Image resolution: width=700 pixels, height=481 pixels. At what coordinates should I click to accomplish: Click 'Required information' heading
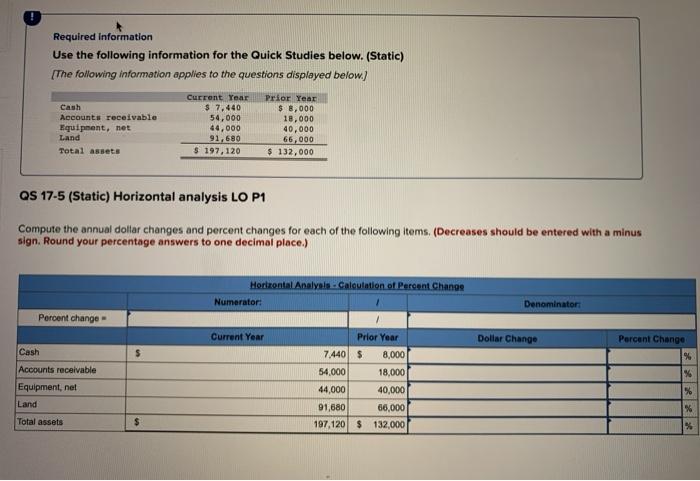tap(103, 37)
